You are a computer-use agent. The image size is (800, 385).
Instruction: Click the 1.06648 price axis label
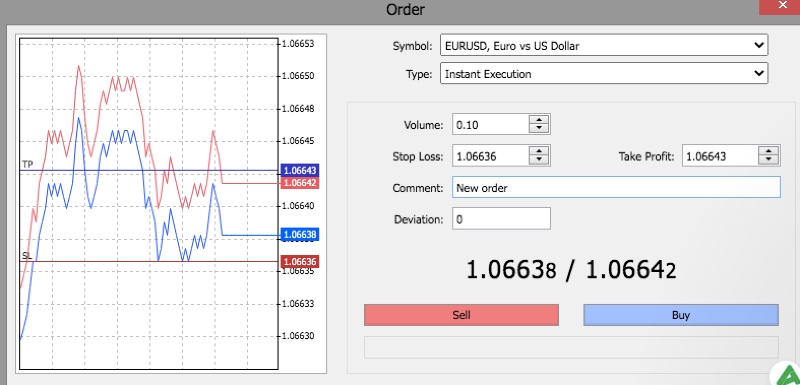click(x=298, y=109)
